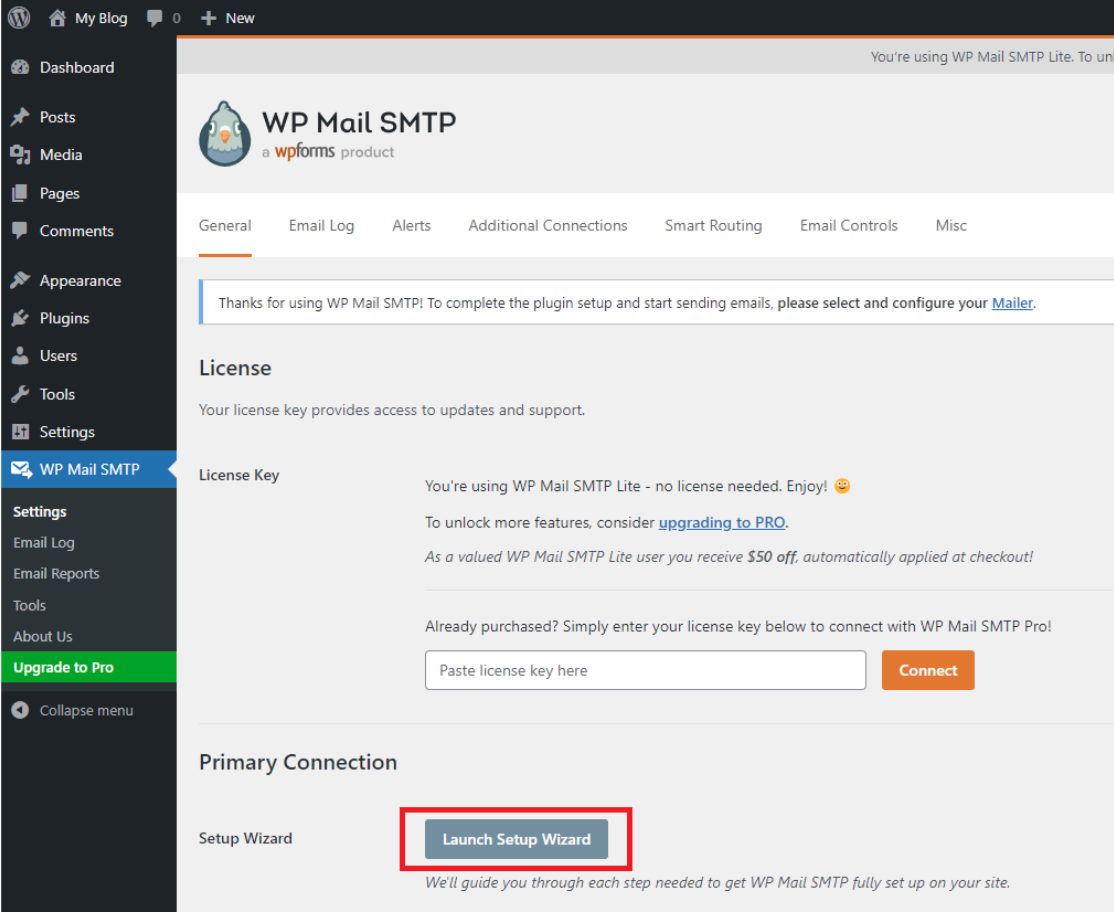Switch to Additional Connections tab

pyautogui.click(x=548, y=226)
